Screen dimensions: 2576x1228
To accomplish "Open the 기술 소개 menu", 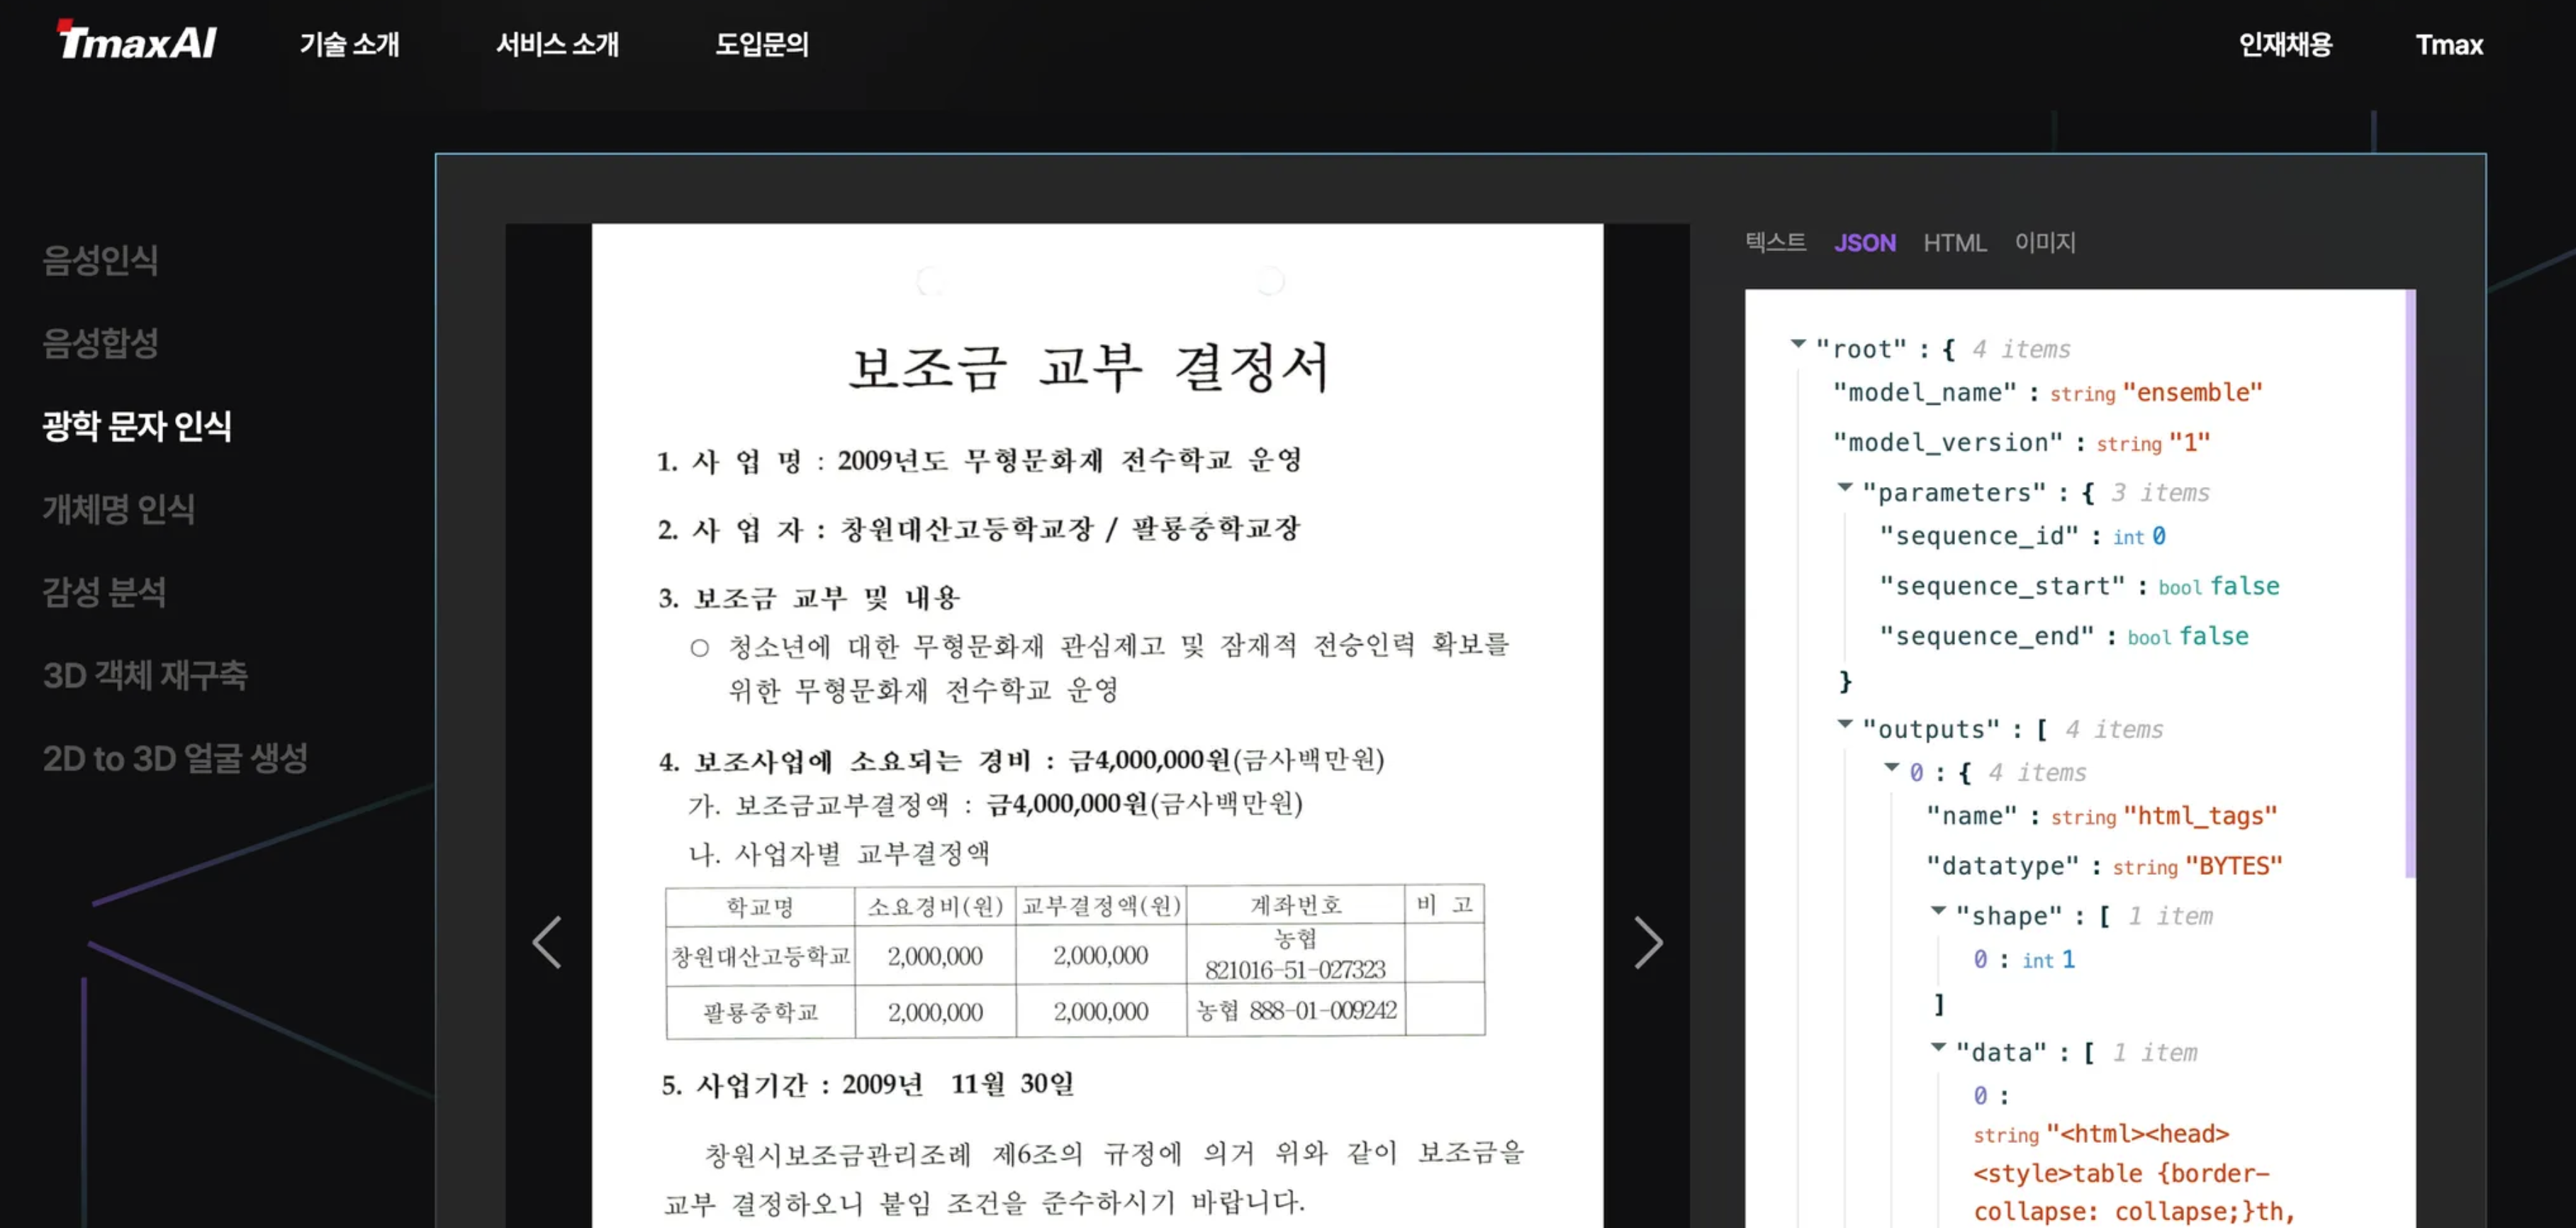I will tap(349, 44).
